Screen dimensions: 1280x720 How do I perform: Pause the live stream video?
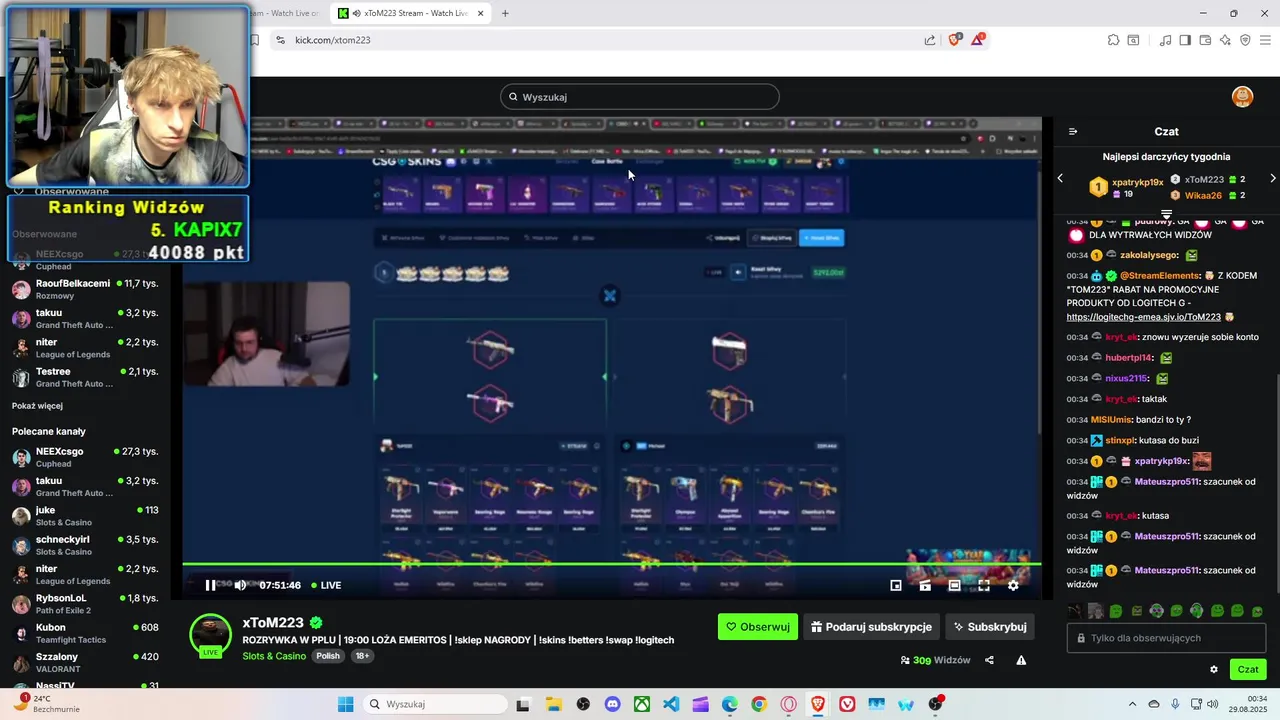pyautogui.click(x=210, y=585)
